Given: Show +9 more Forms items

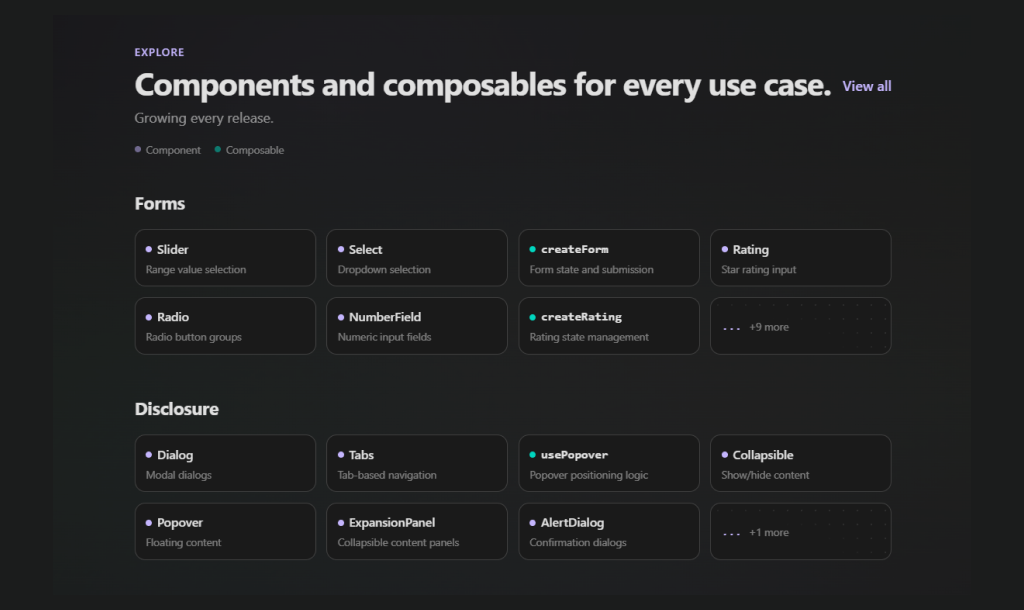Looking at the screenshot, I should tap(801, 326).
